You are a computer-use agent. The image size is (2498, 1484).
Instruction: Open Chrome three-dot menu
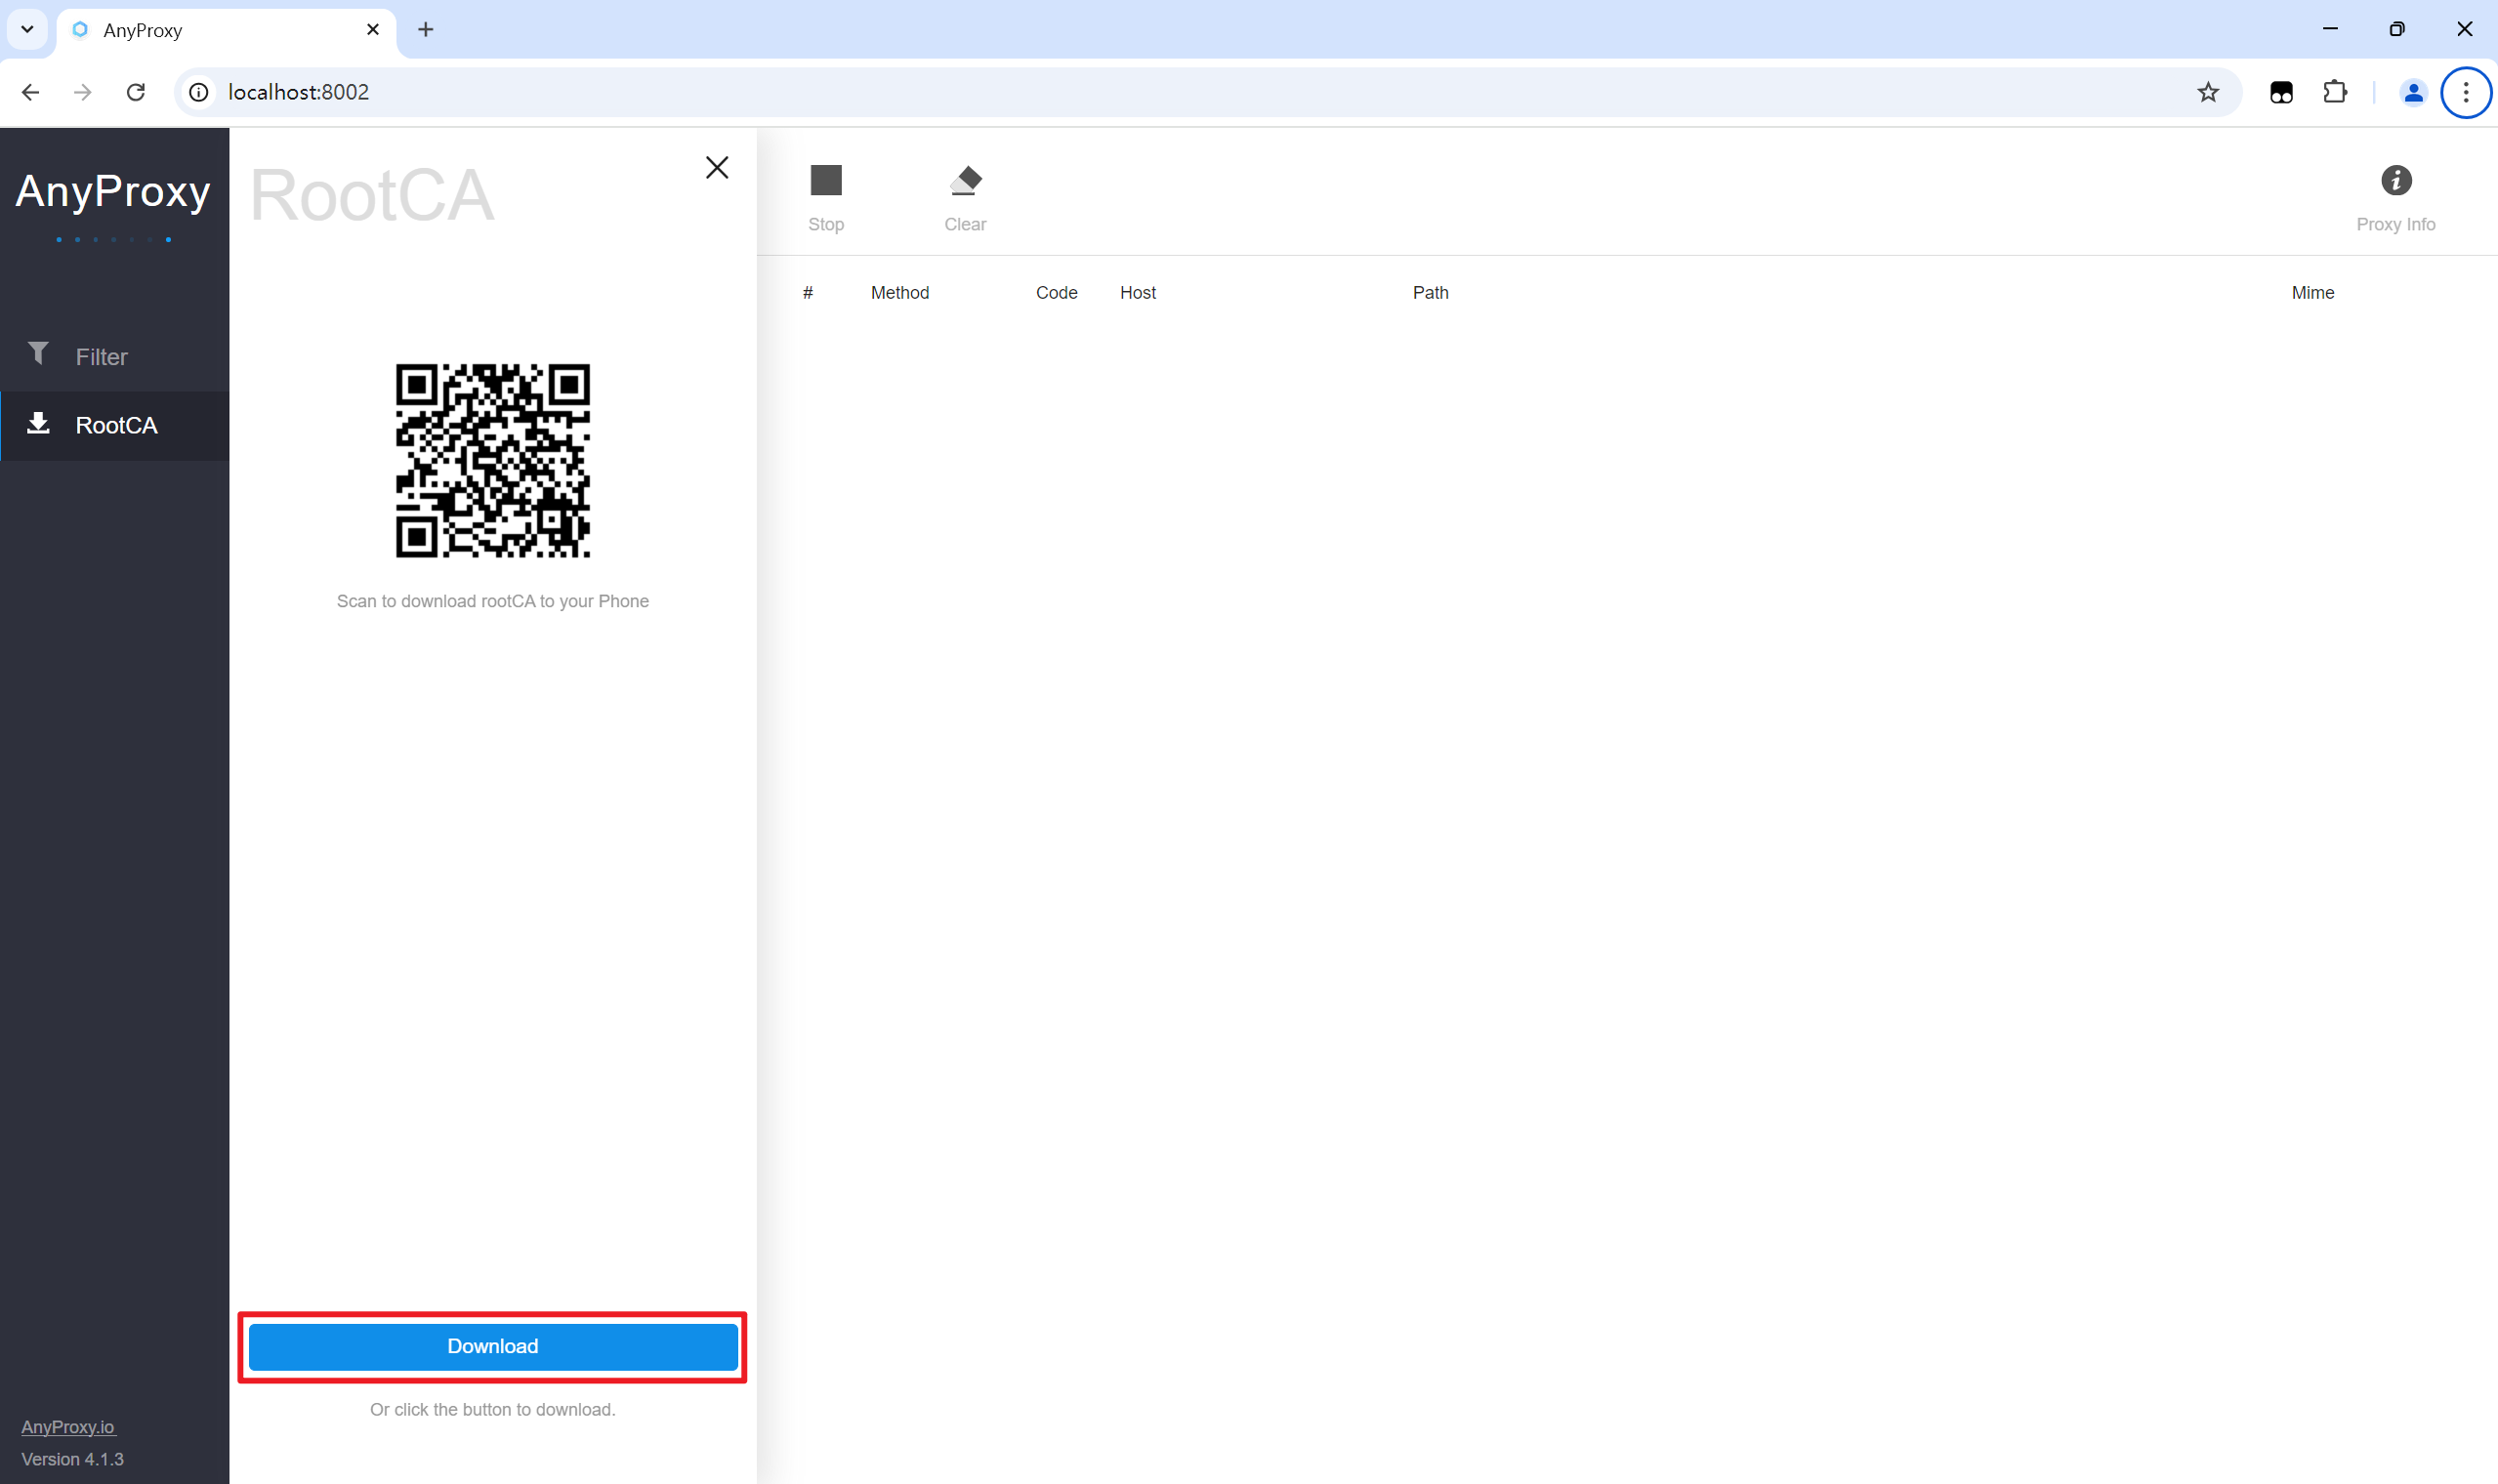tap(2466, 92)
